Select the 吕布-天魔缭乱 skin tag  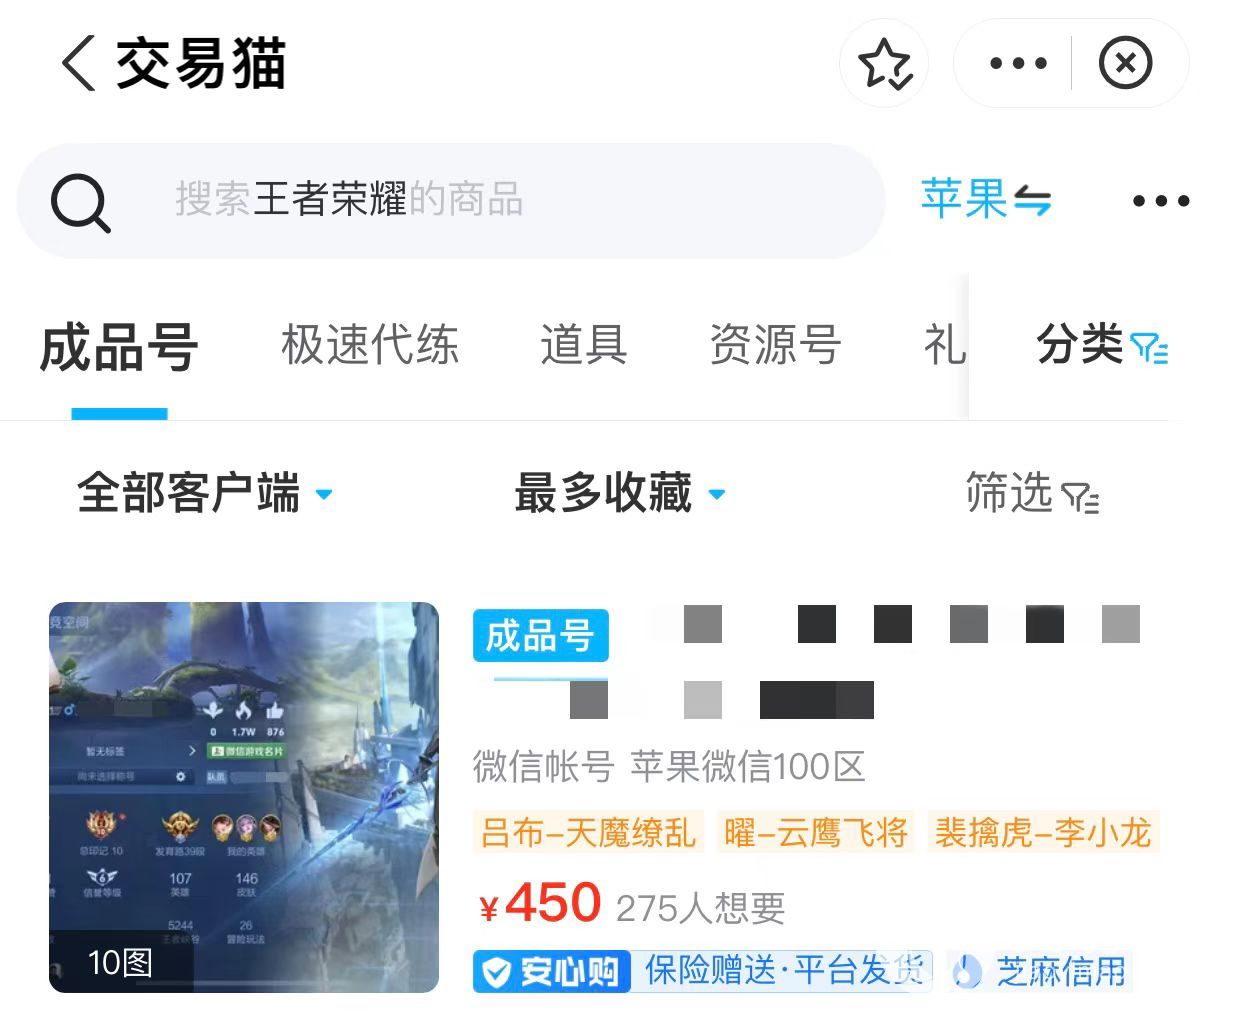point(588,832)
